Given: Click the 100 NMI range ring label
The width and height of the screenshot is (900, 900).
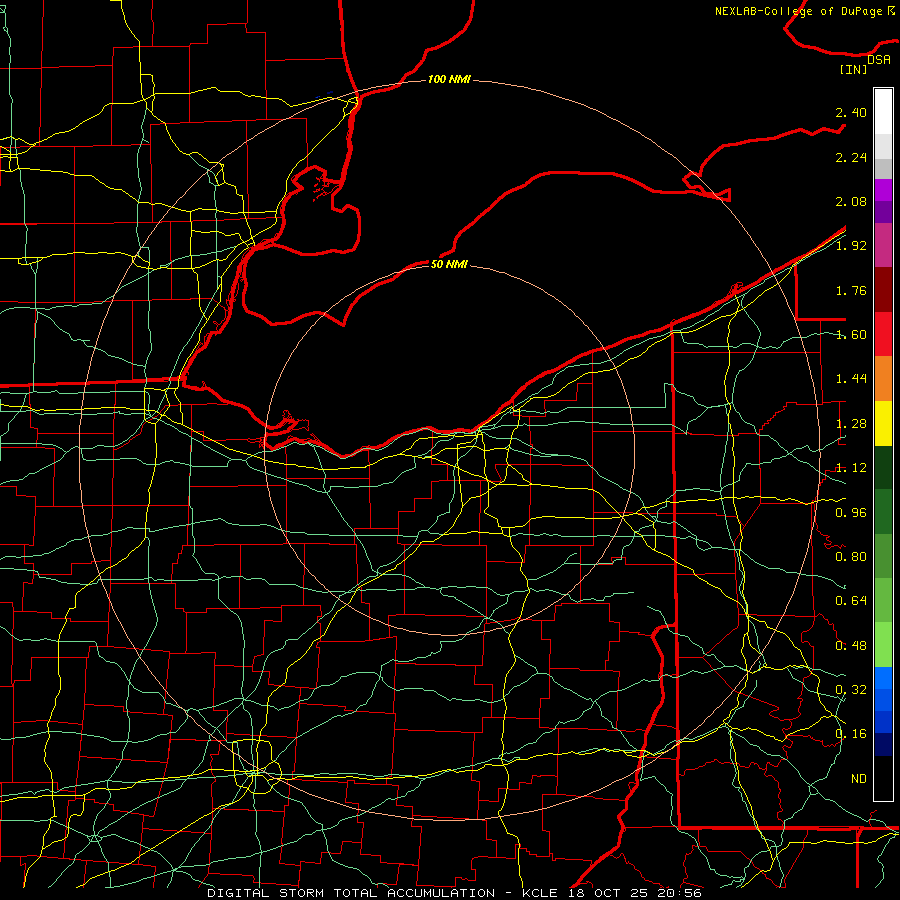Looking at the screenshot, I should (x=449, y=79).
